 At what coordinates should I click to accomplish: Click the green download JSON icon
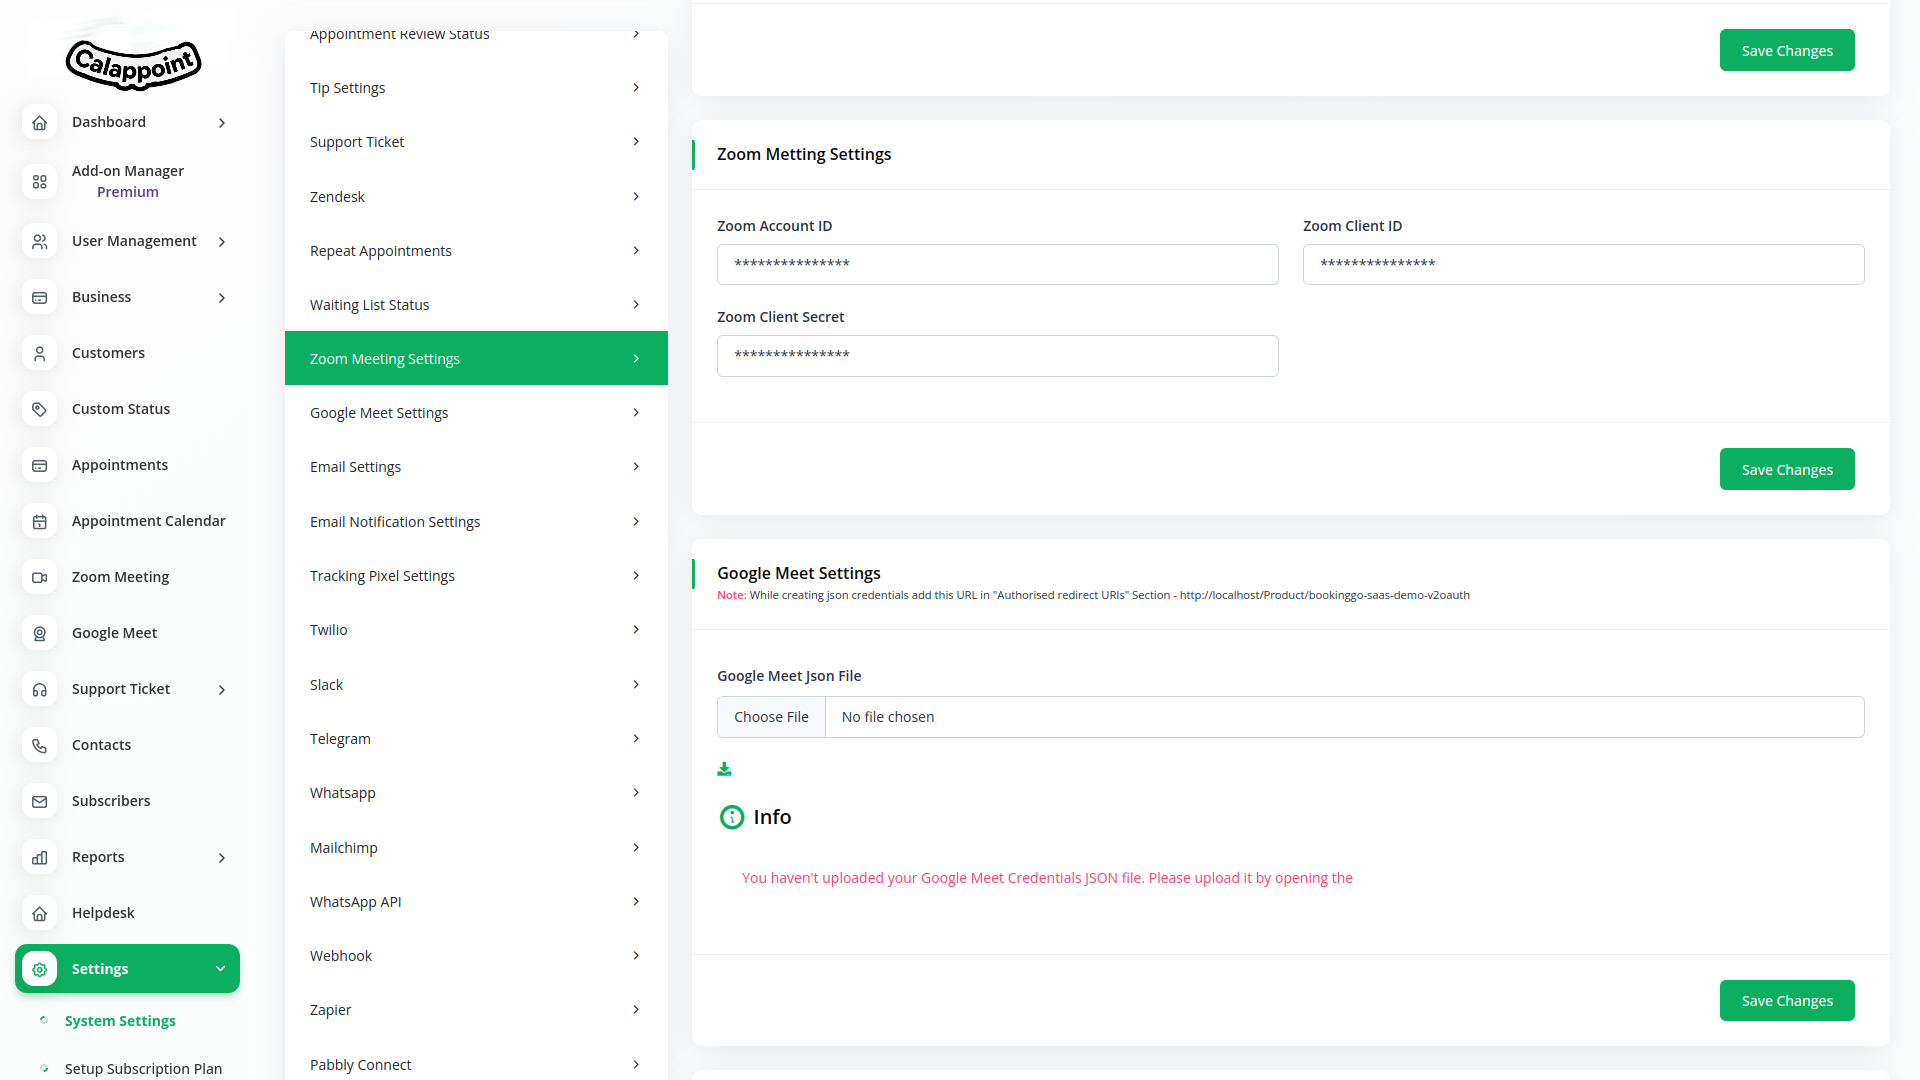tap(724, 769)
